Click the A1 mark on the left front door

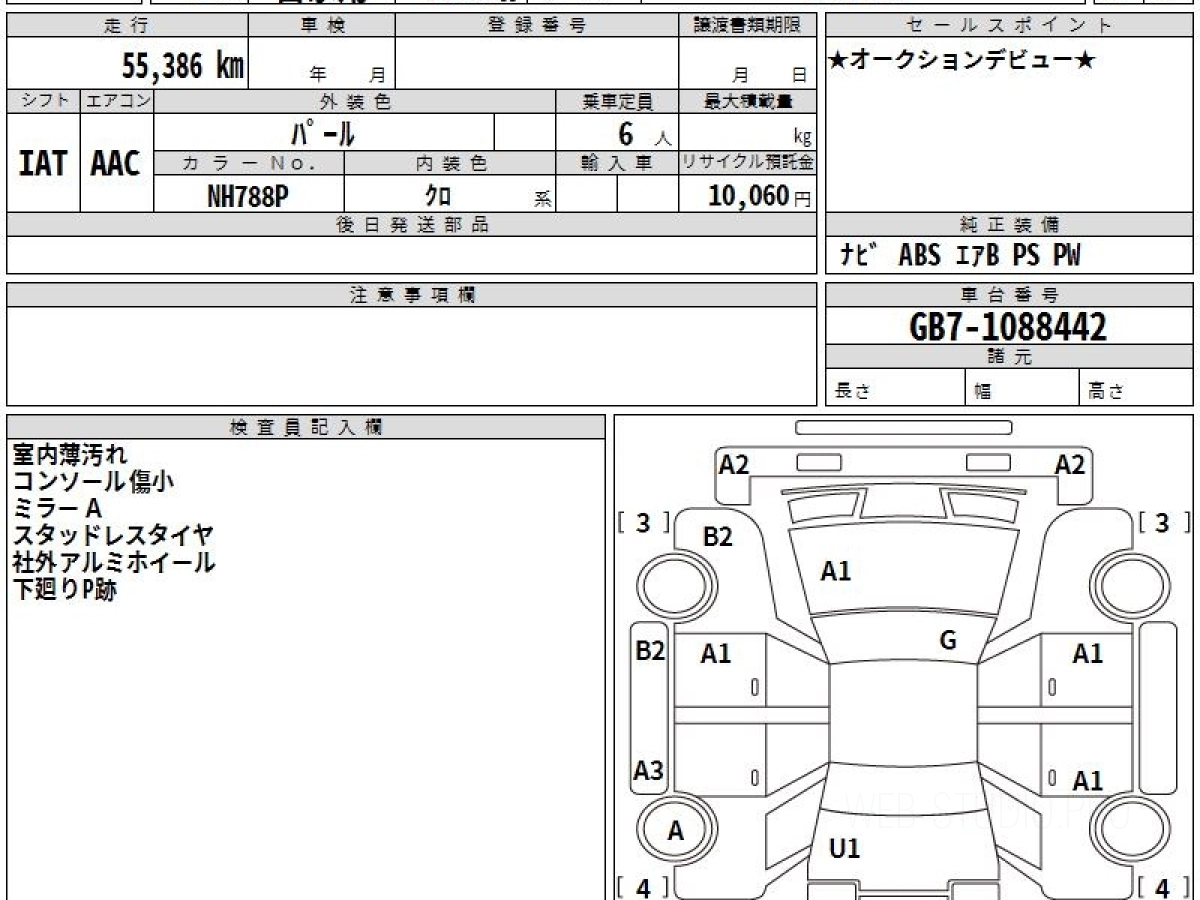coord(715,654)
